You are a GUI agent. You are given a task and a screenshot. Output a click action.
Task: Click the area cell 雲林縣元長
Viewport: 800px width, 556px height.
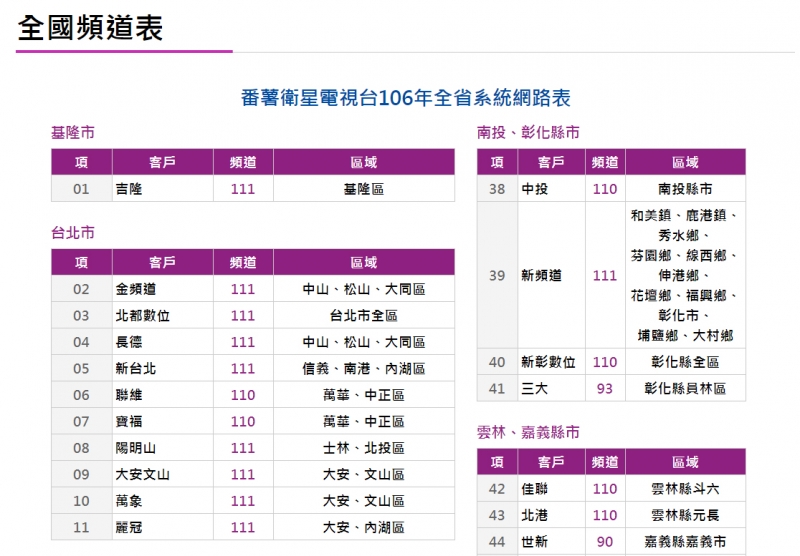tap(685, 515)
